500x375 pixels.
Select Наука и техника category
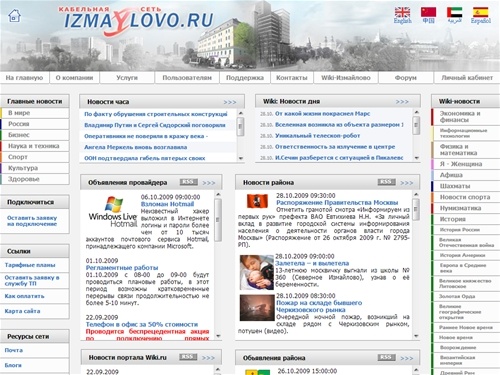pos(35,146)
